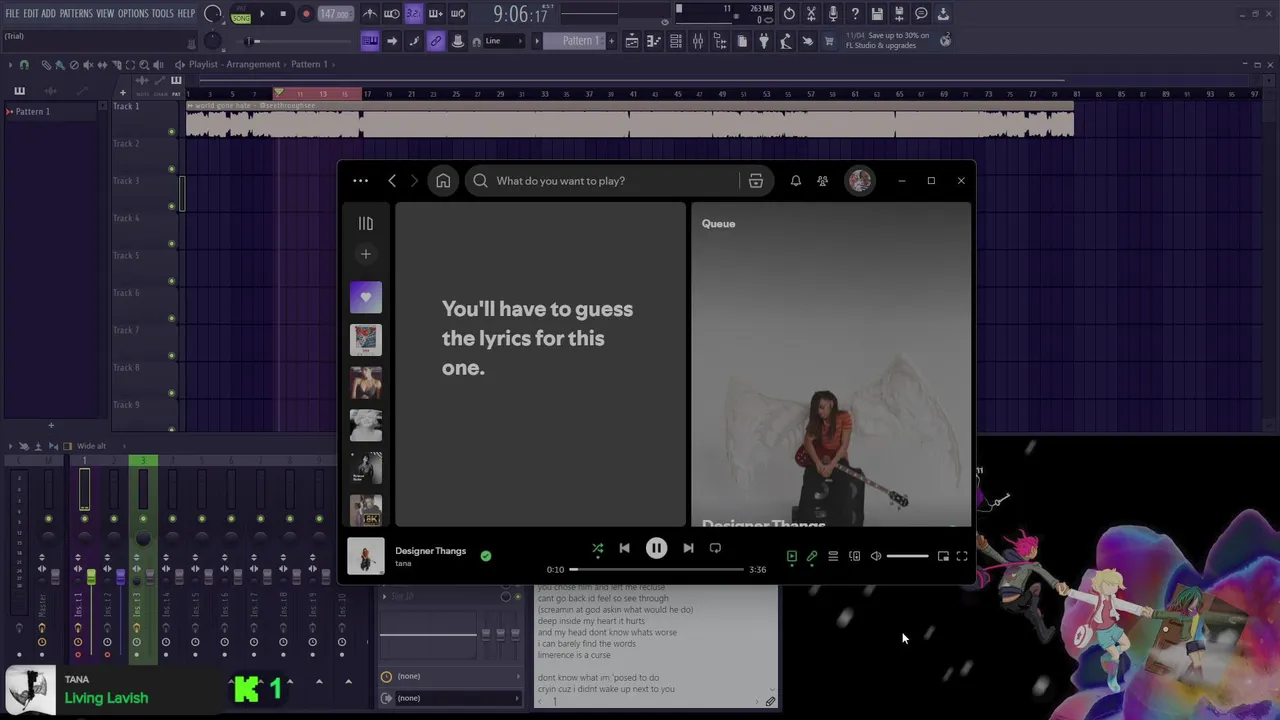Click FL Studio transport stop button

[x=283, y=14]
